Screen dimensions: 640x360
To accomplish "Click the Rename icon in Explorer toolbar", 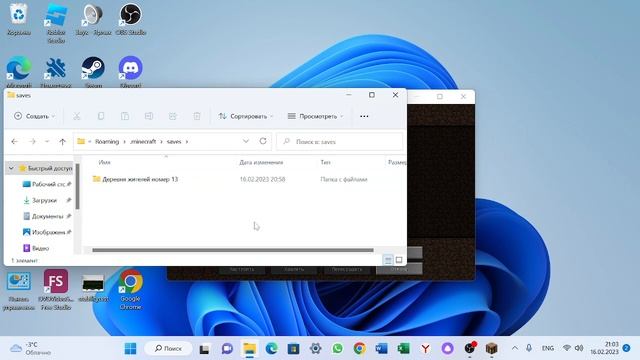I will click(149, 116).
